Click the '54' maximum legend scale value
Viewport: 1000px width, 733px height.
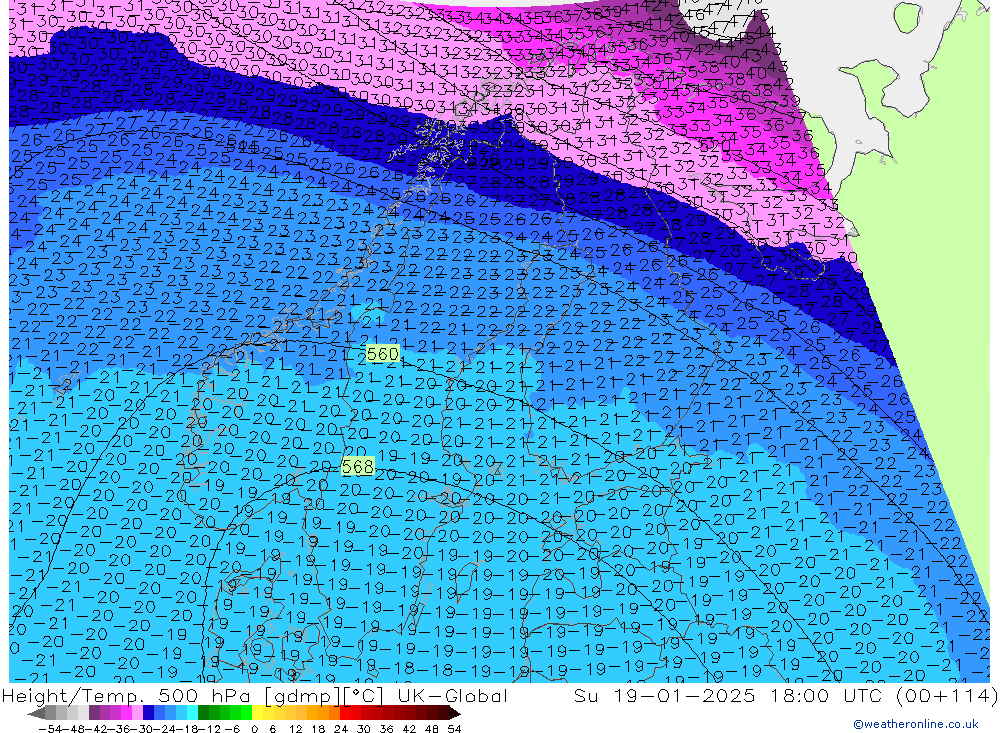(454, 729)
